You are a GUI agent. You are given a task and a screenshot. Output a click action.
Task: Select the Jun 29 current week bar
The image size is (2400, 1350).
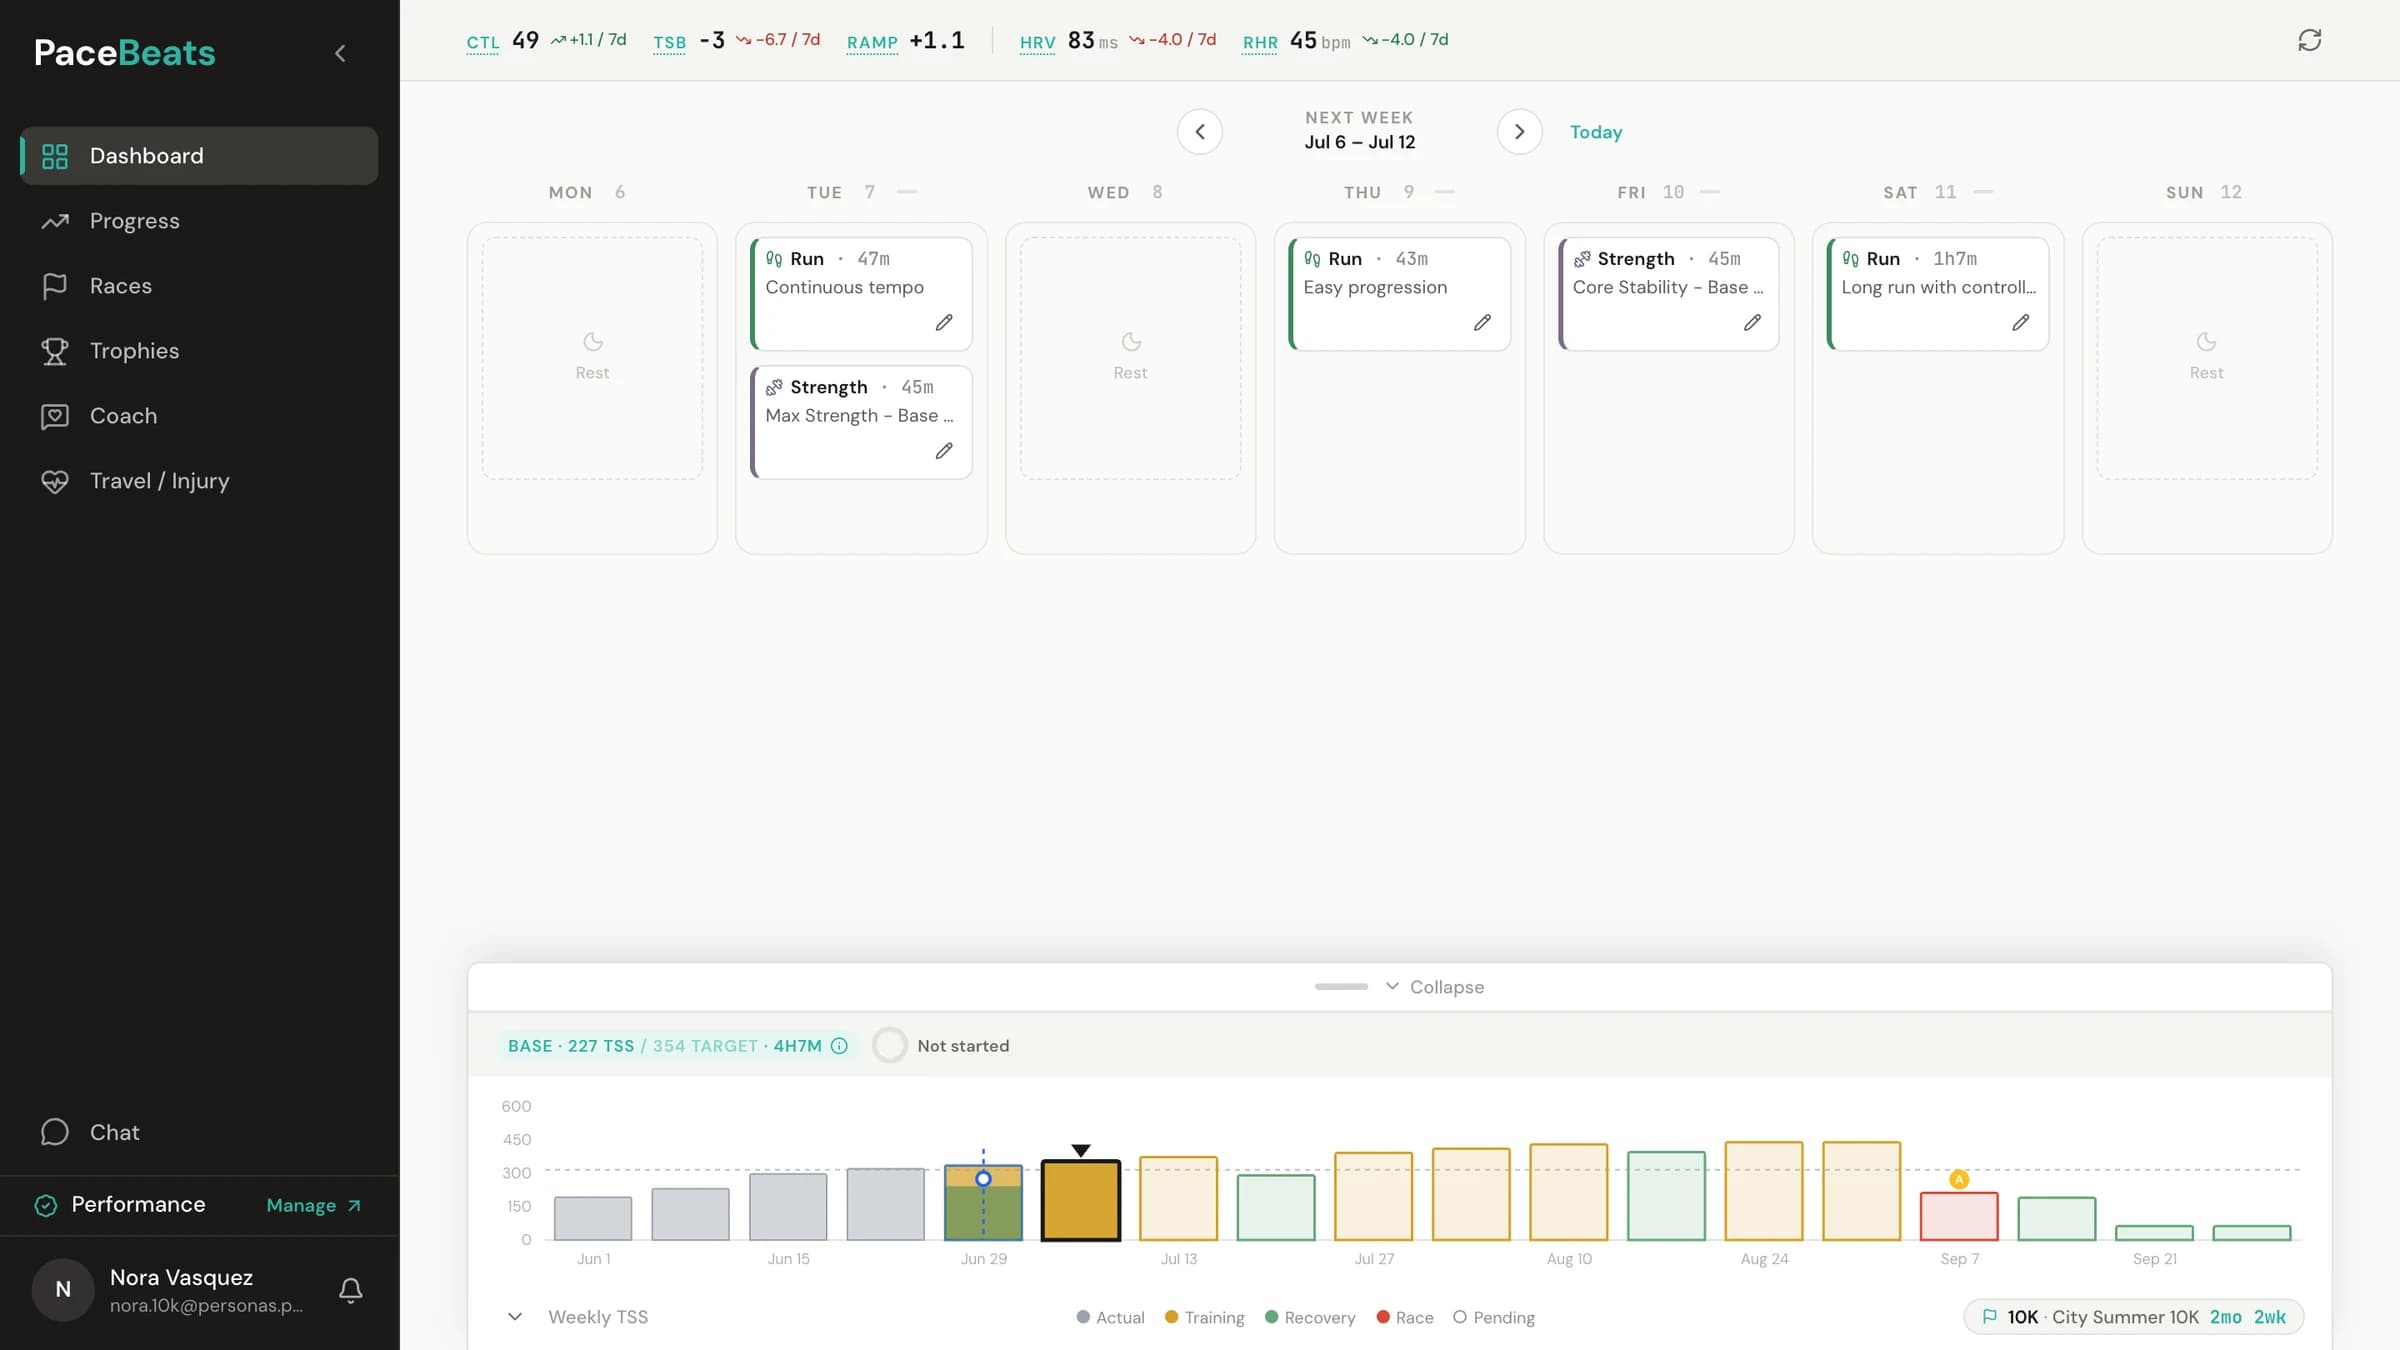click(983, 1203)
